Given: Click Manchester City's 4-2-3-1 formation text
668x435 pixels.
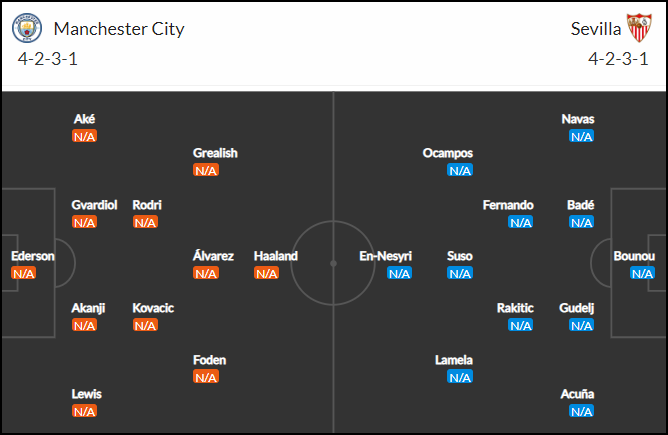Looking at the screenshot, I should pos(47,59).
